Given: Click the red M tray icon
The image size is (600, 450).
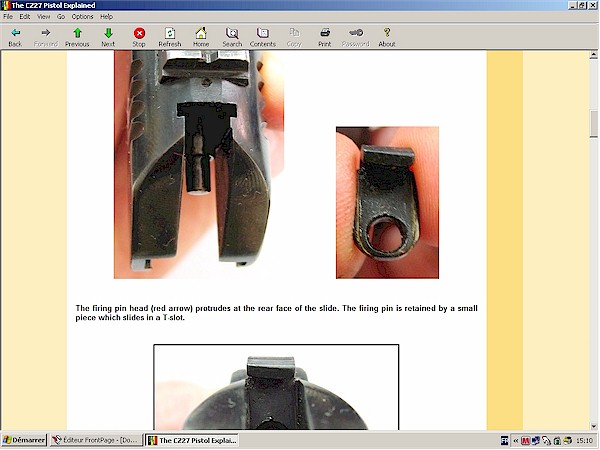Looking at the screenshot, I should point(525,441).
